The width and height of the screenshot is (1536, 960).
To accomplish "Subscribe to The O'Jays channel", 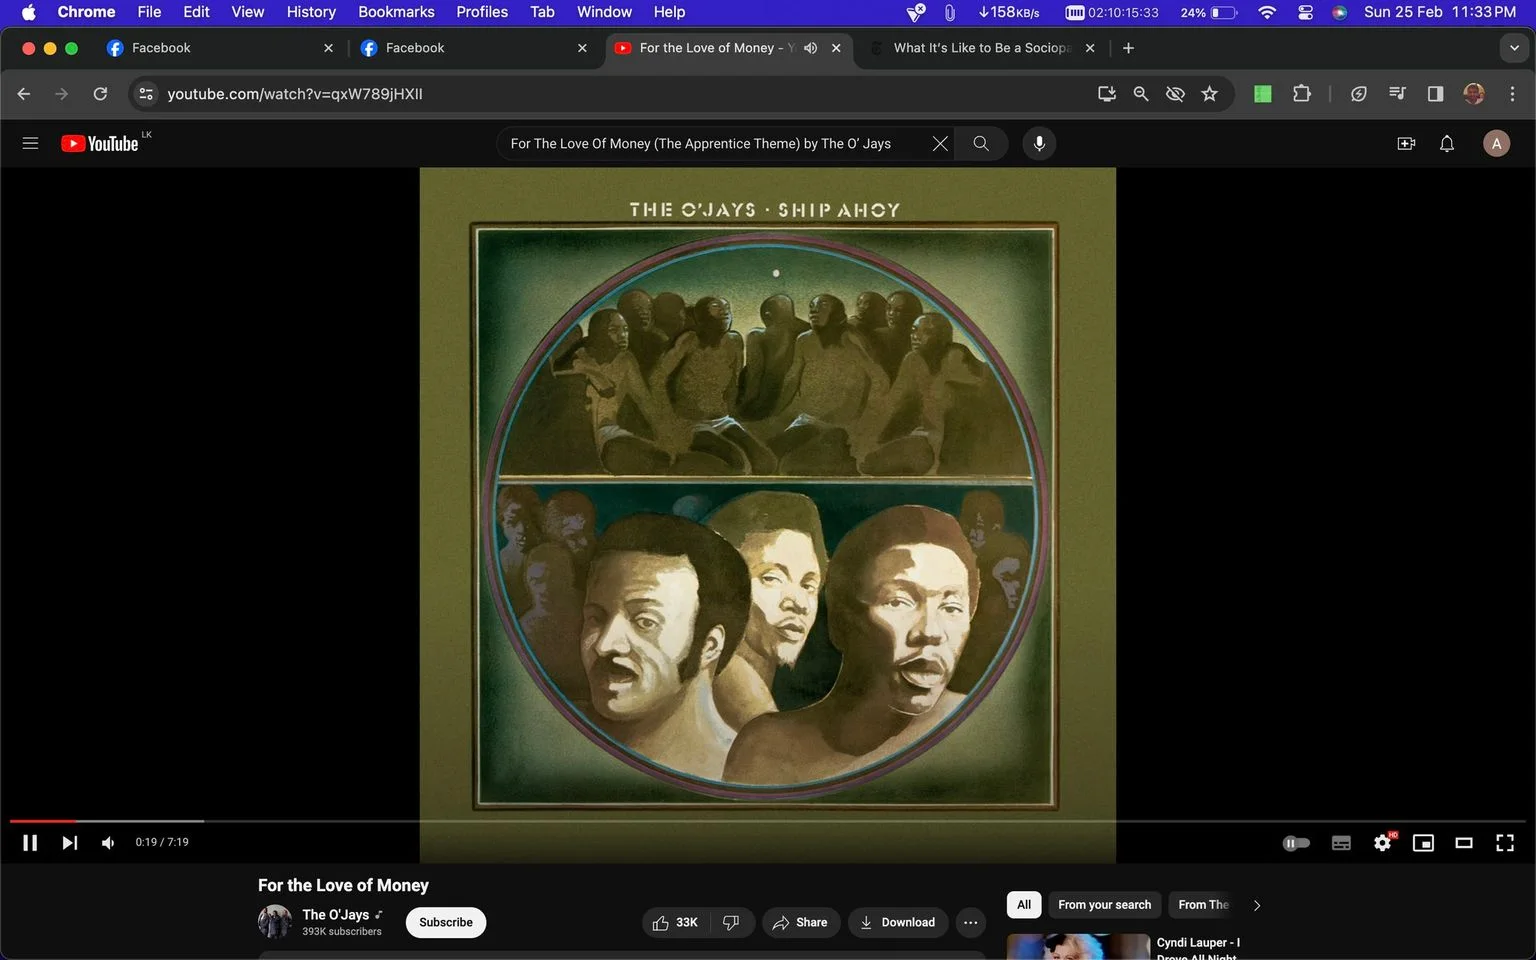I will tap(446, 922).
